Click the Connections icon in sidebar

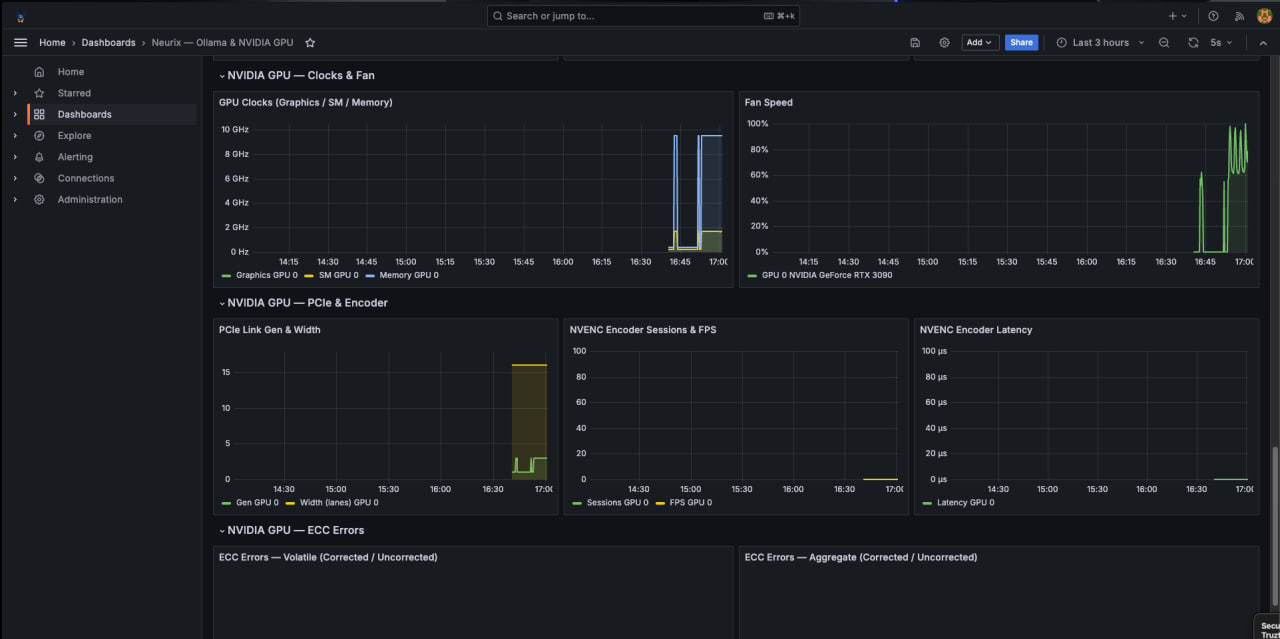pyautogui.click(x=39, y=178)
